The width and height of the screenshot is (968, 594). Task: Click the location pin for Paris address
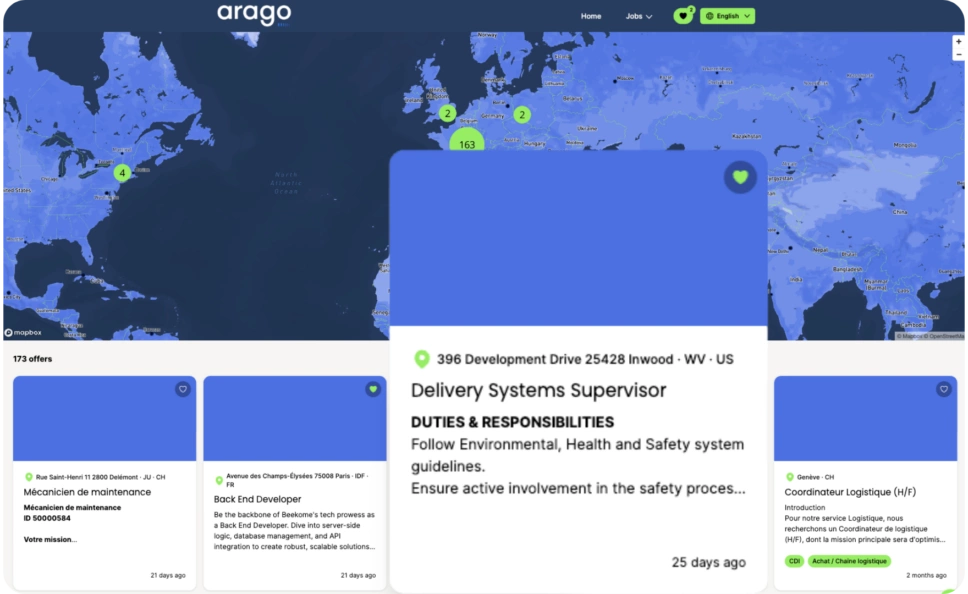pos(219,480)
